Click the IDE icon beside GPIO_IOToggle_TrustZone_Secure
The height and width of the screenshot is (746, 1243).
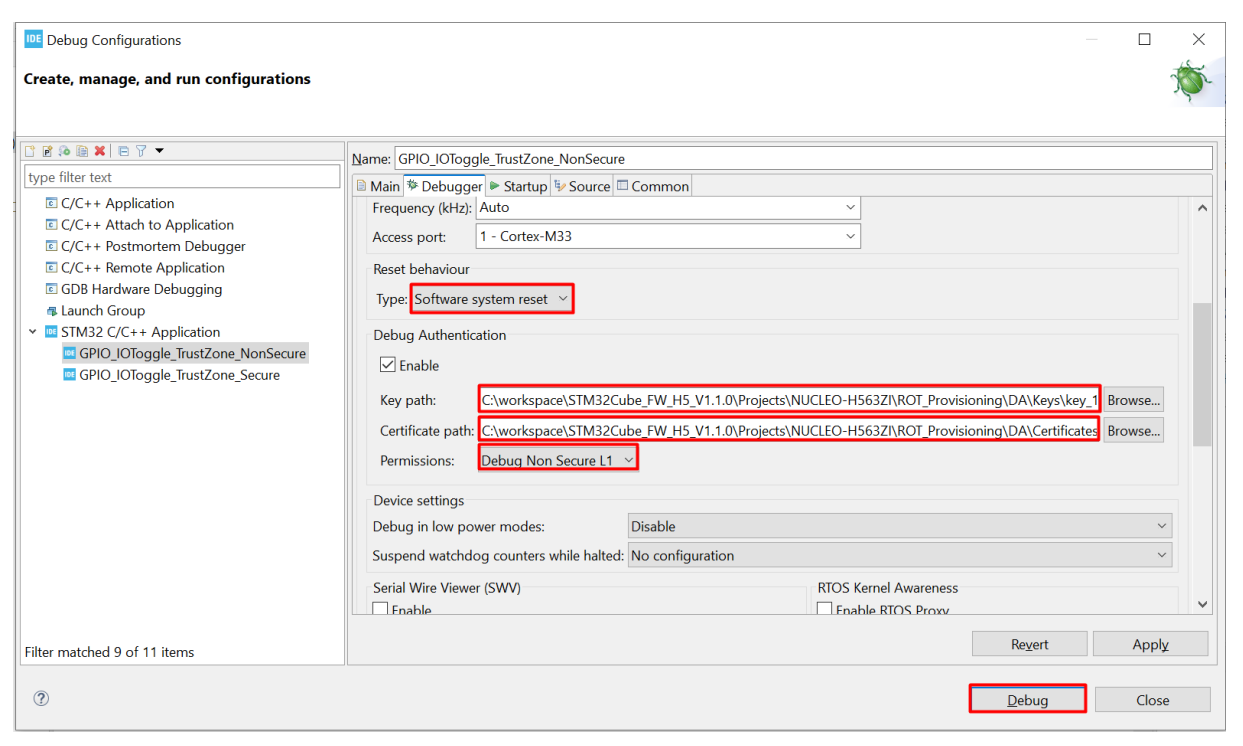point(70,375)
